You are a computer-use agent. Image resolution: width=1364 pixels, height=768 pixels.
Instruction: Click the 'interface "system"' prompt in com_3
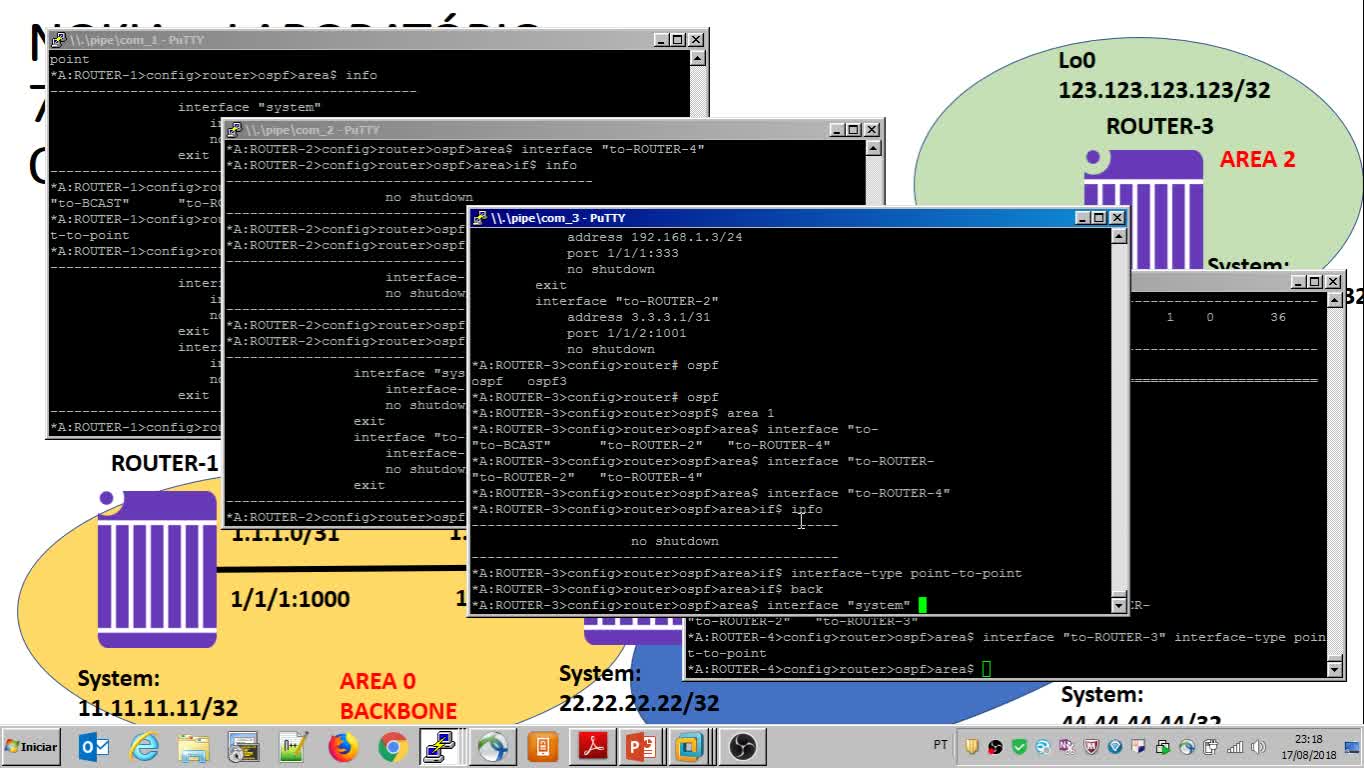pos(692,605)
